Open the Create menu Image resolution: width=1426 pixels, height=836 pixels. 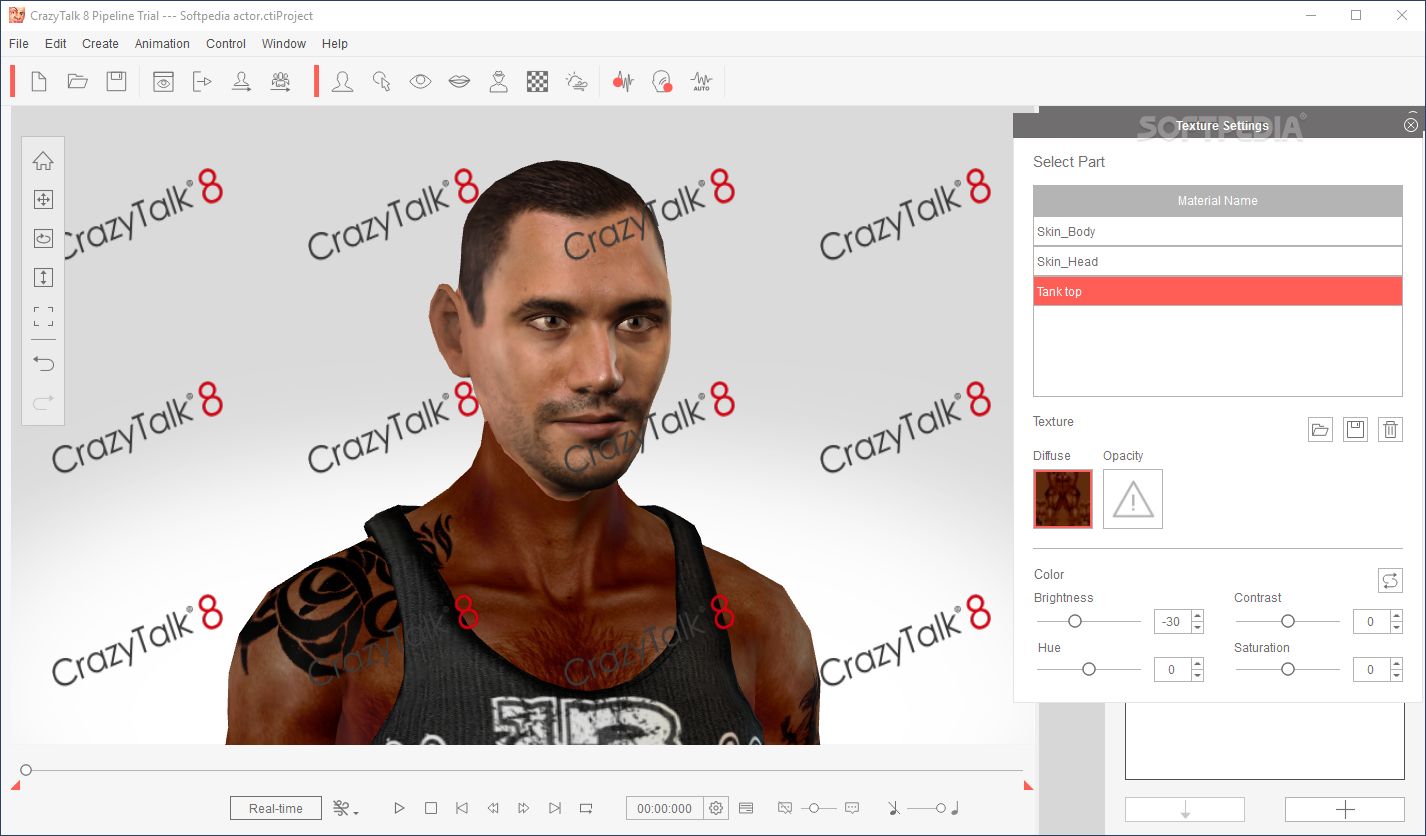(x=100, y=44)
